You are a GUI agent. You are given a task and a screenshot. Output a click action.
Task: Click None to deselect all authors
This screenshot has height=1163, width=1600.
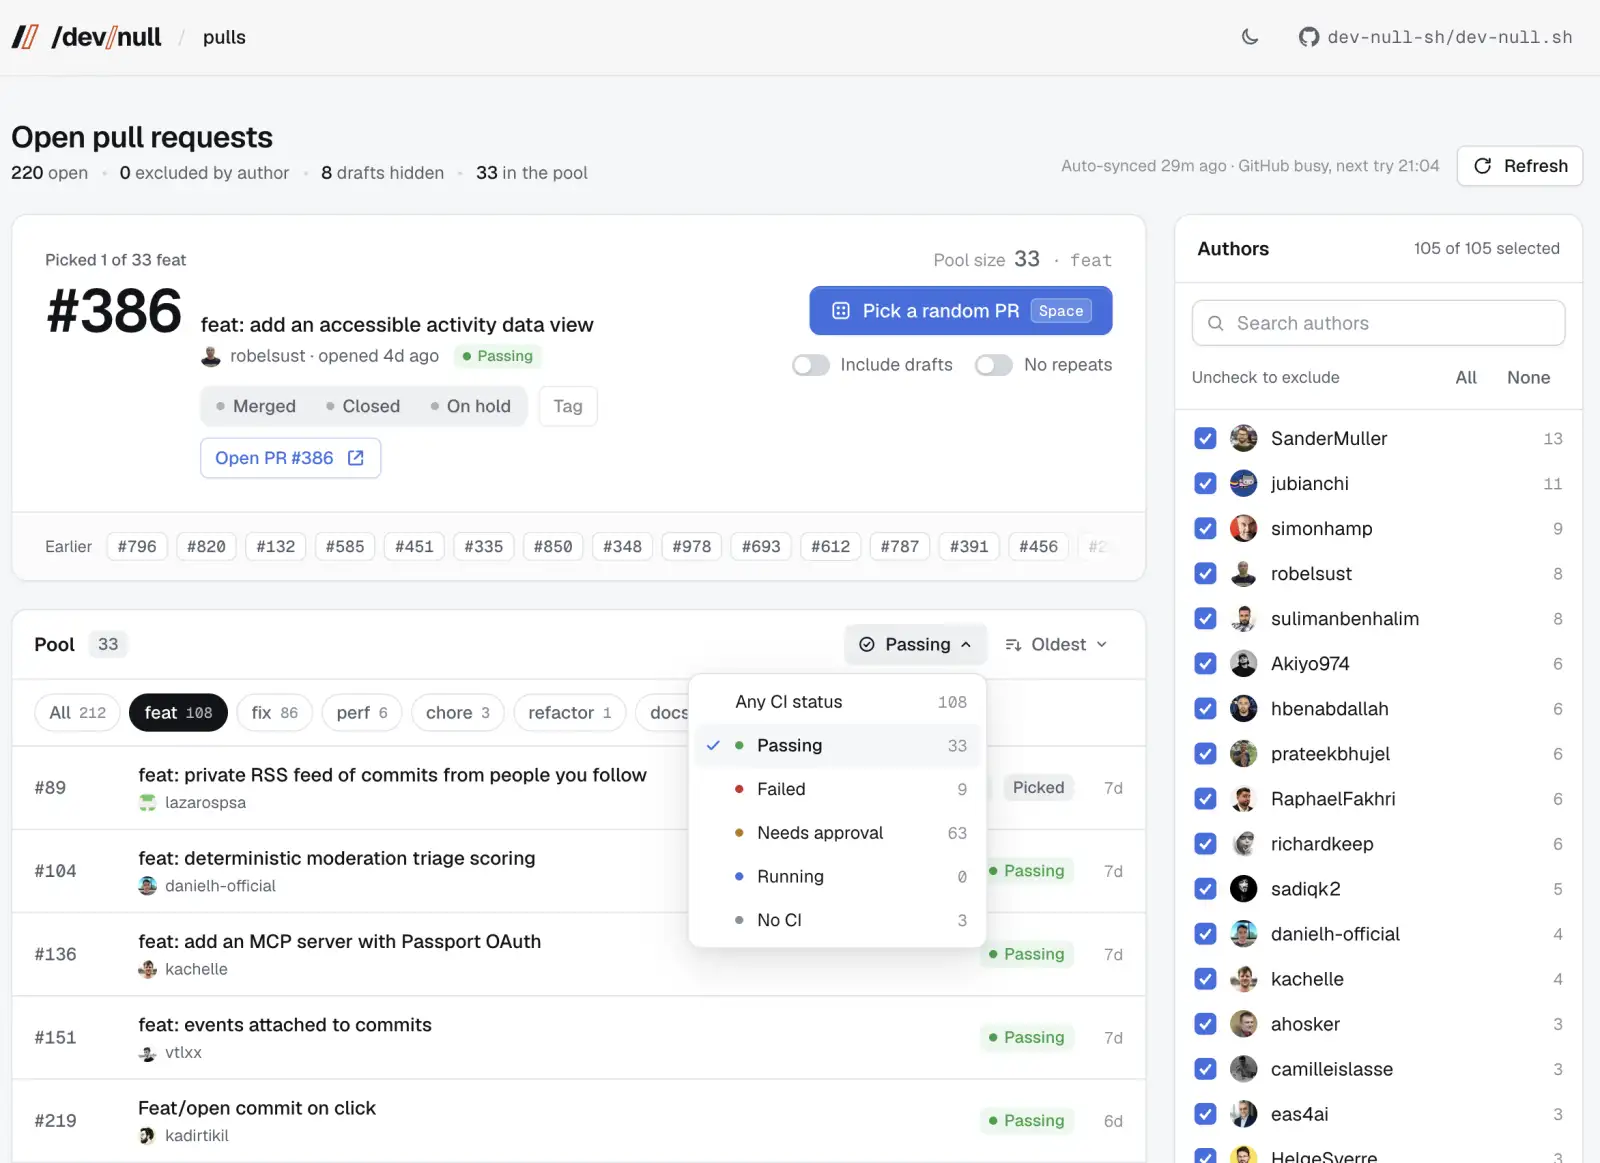pyautogui.click(x=1528, y=378)
